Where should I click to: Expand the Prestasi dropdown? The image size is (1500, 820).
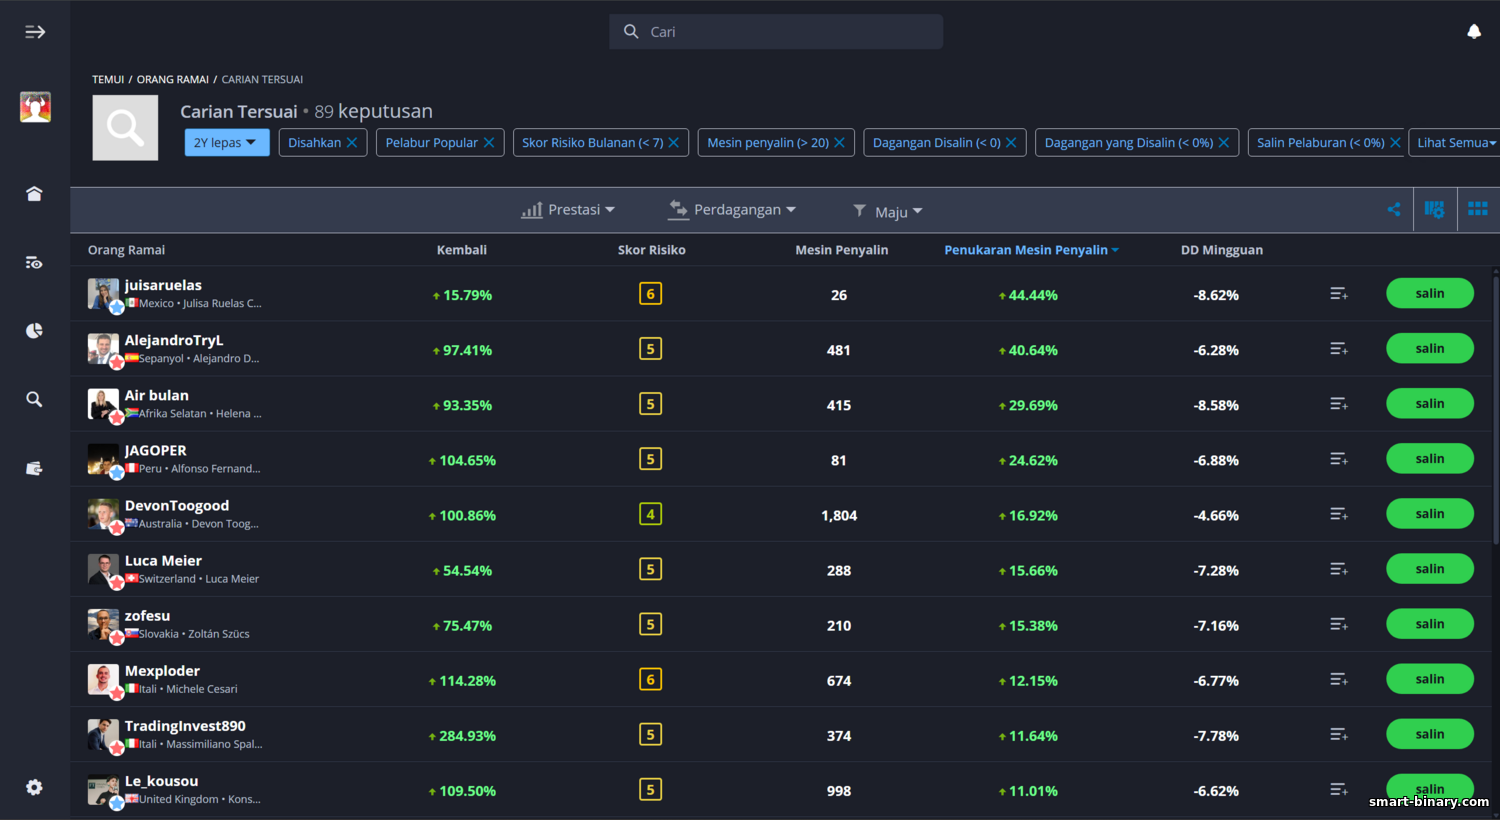(x=568, y=210)
